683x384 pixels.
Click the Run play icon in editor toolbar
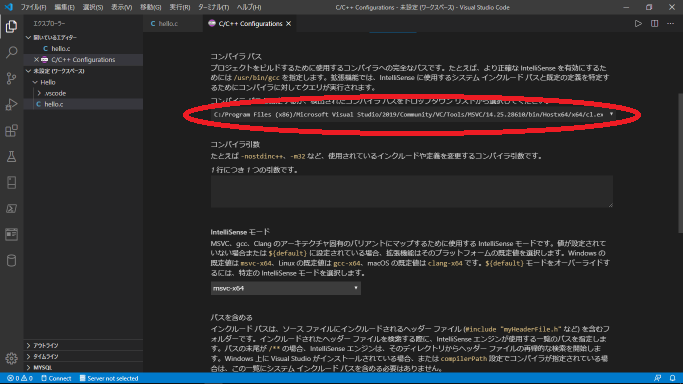[x=638, y=24]
